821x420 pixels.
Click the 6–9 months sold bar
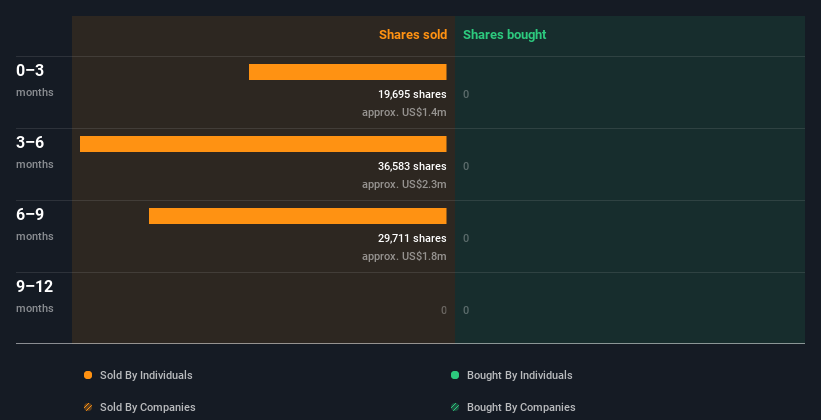click(298, 216)
